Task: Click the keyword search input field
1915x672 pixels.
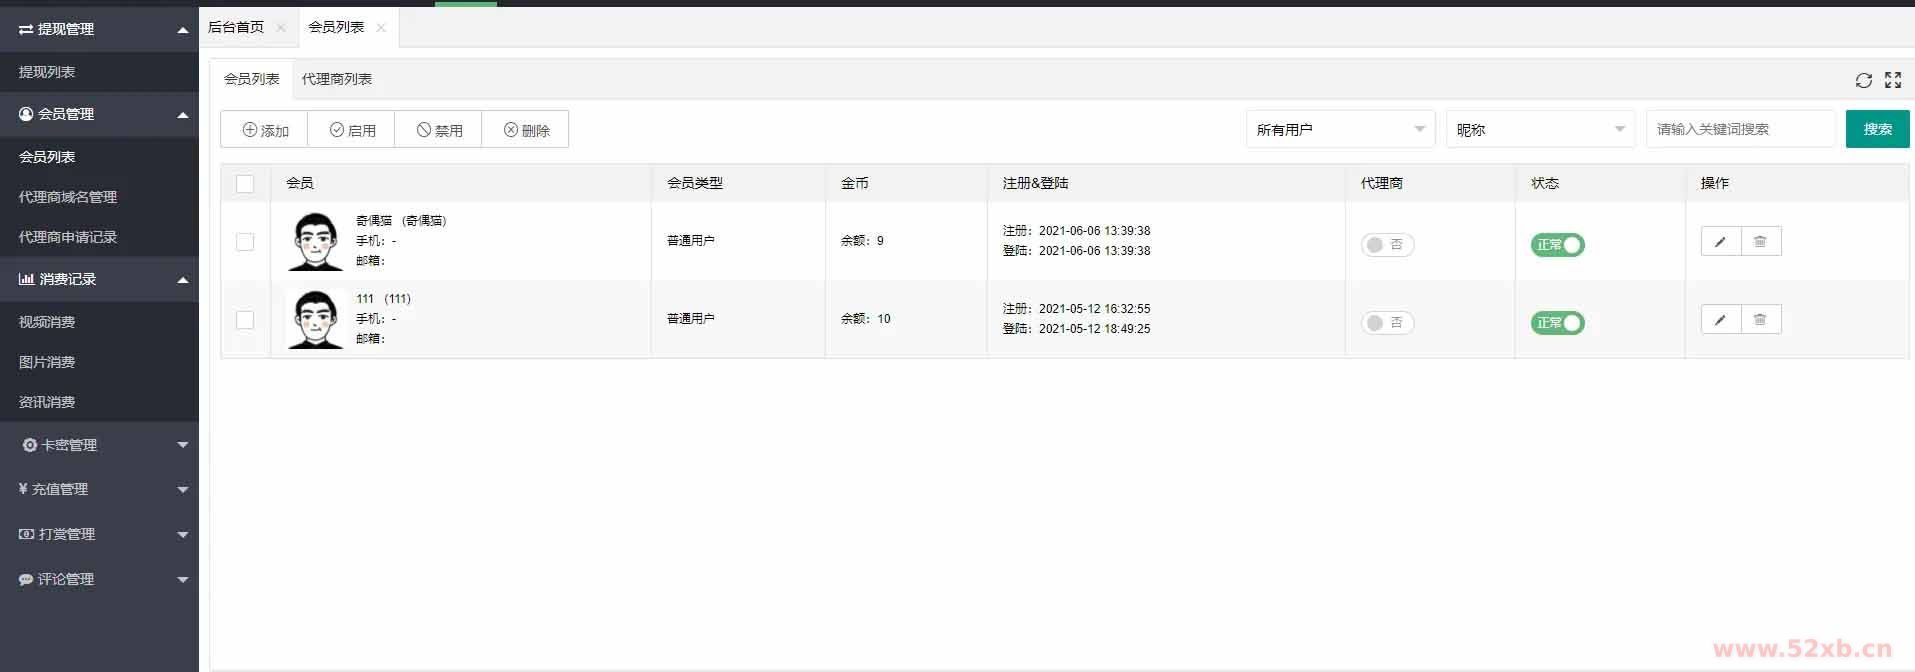Action: click(x=1739, y=130)
